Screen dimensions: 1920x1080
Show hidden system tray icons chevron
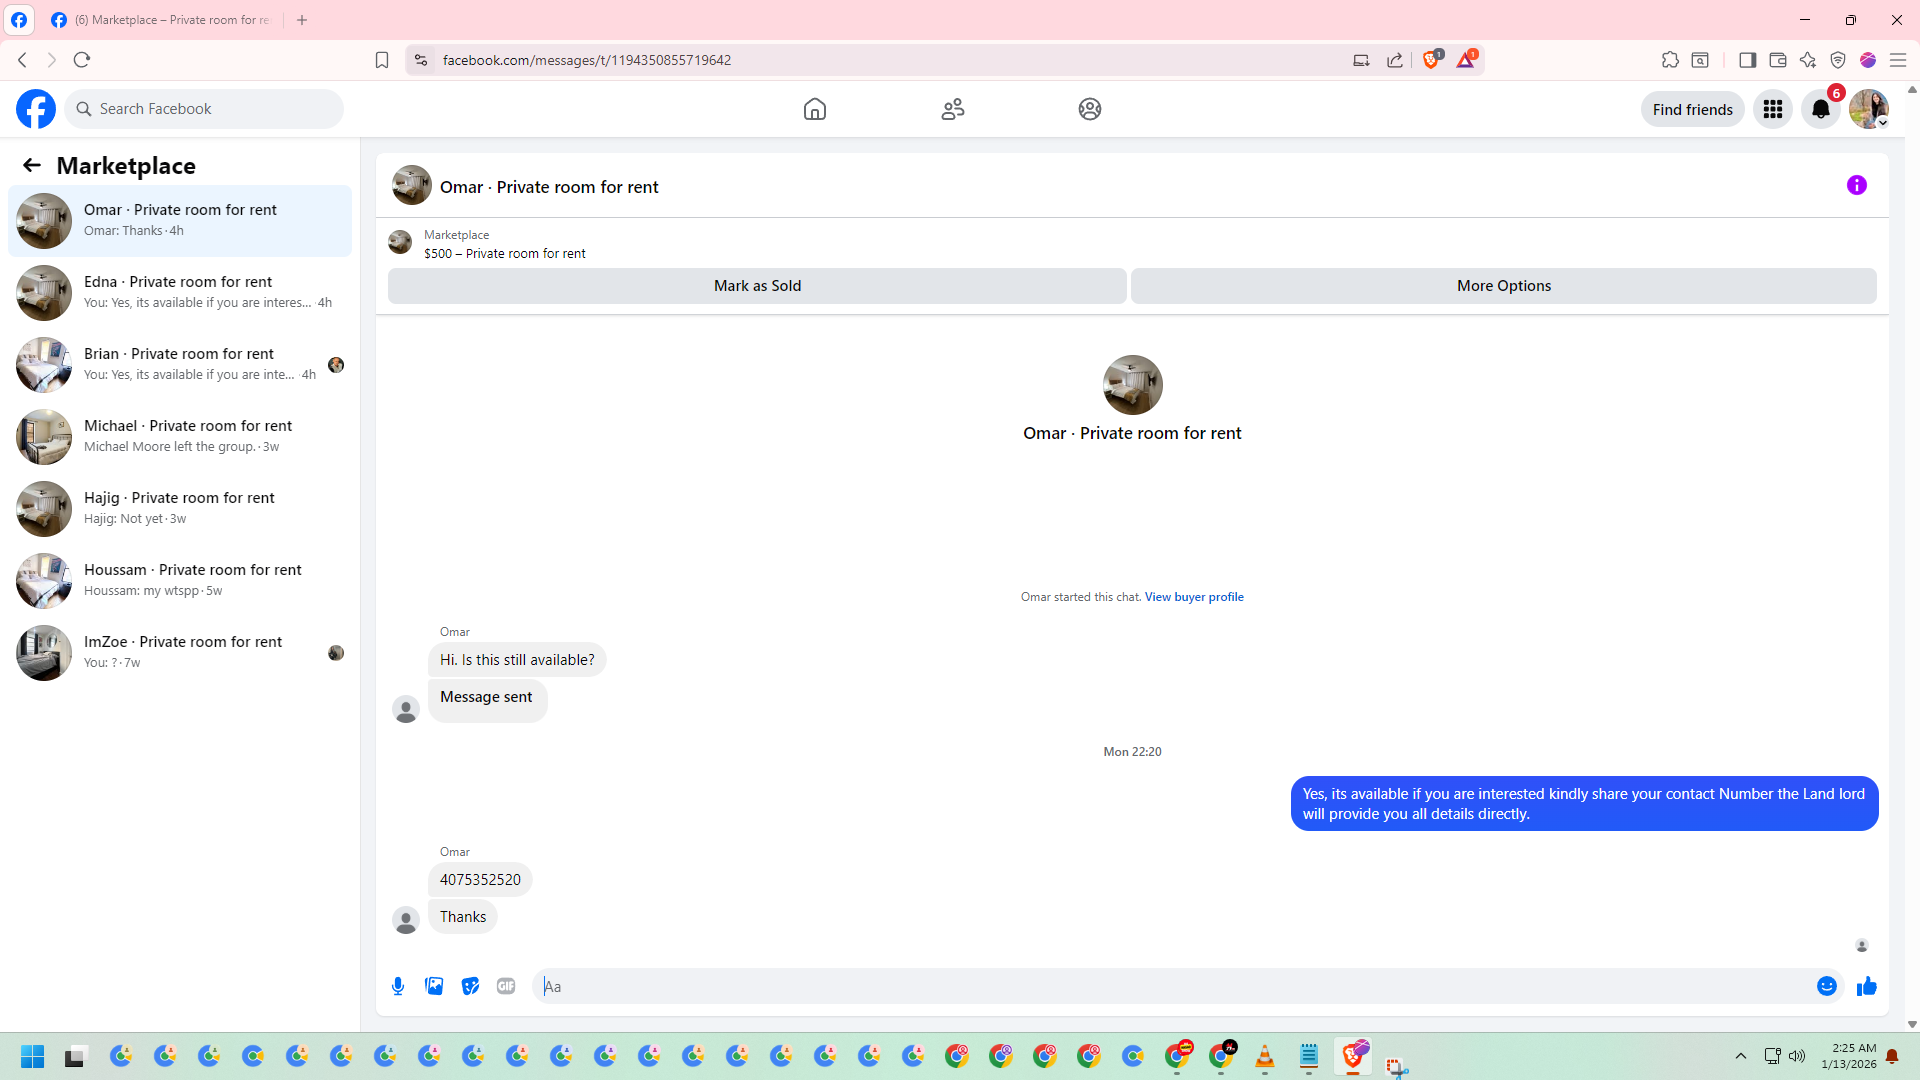(1740, 1056)
